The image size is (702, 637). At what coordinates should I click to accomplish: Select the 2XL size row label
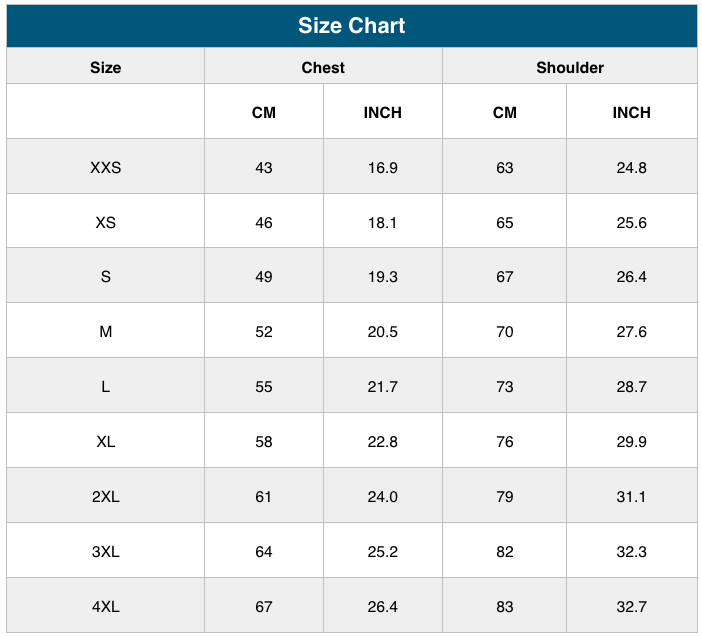(x=105, y=496)
